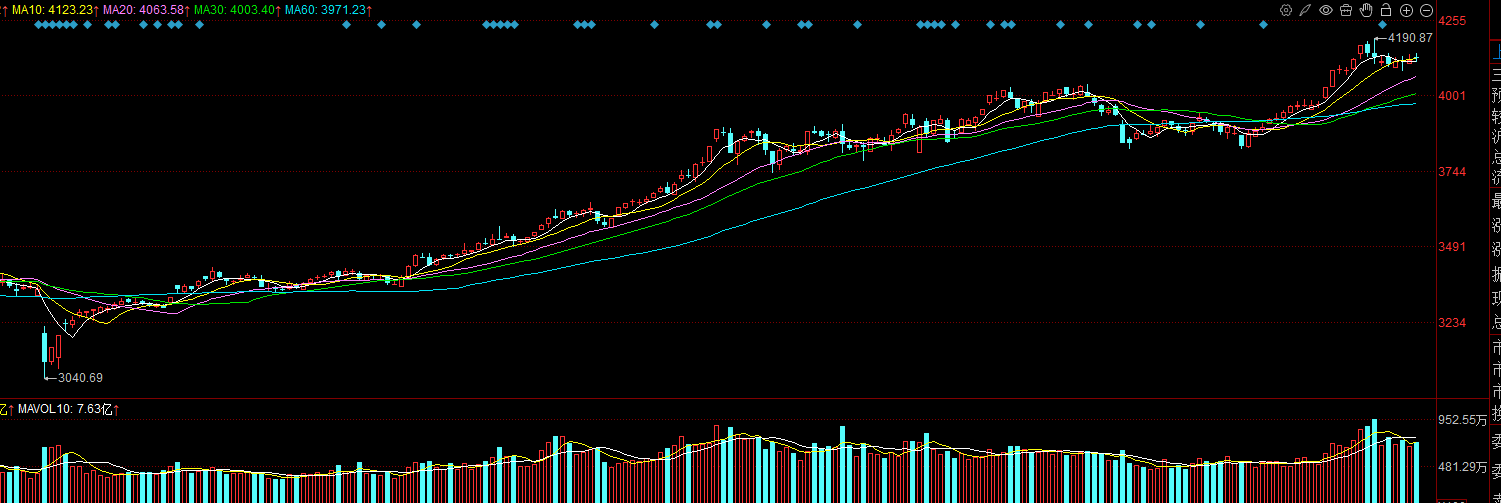Zoom in with the plus circle icon
The image size is (1501, 503).
tap(1406, 10)
